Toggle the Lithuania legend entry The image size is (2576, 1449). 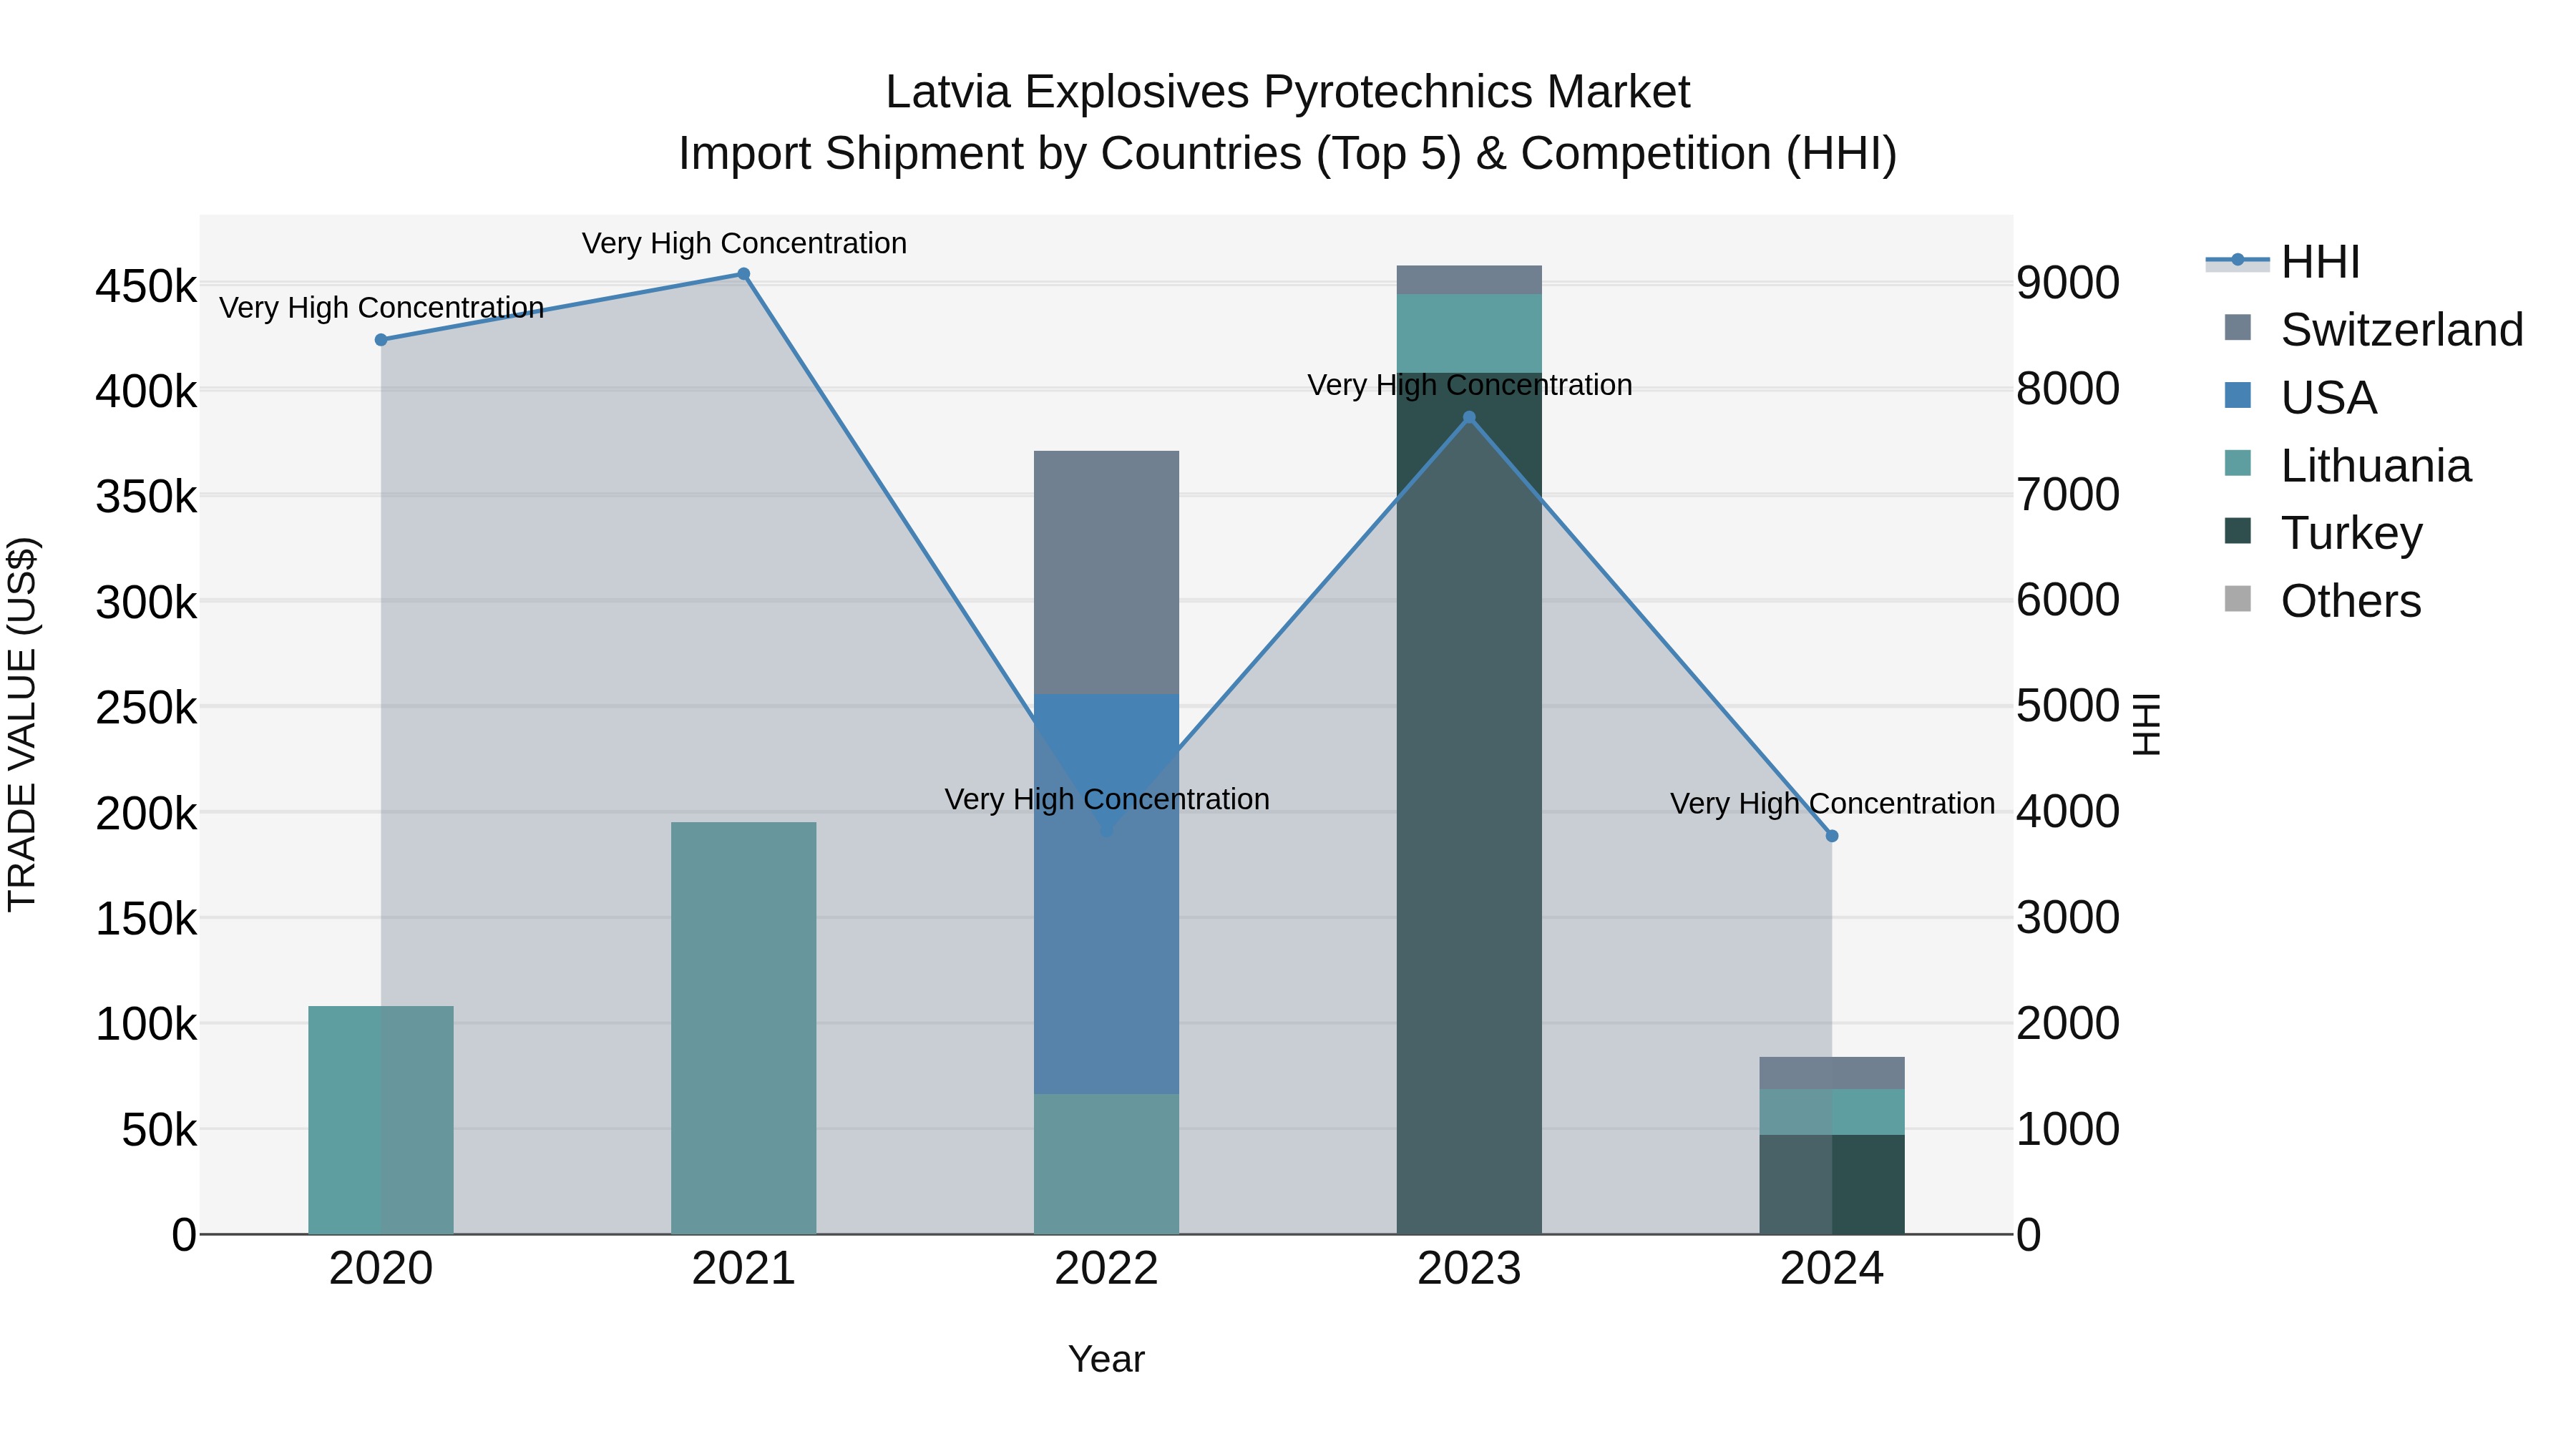[2347, 466]
